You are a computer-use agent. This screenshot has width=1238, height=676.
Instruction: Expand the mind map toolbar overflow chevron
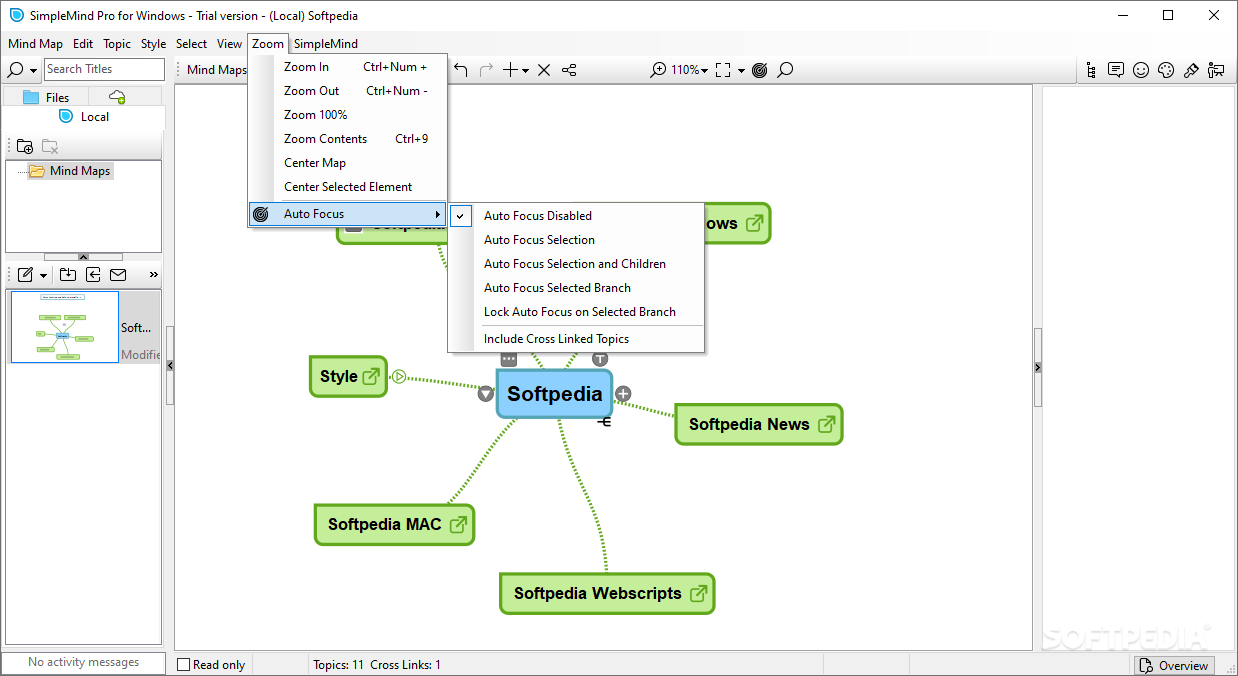coord(153,275)
